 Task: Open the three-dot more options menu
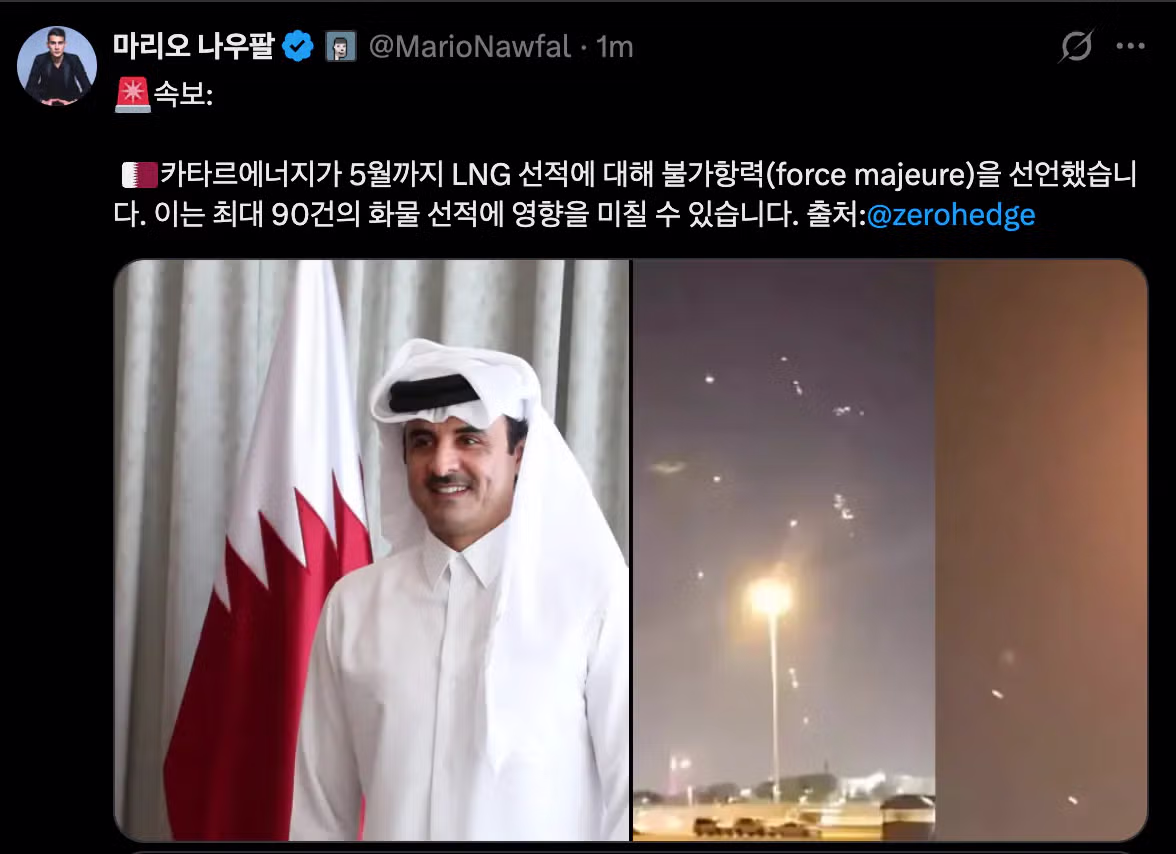click(1130, 46)
